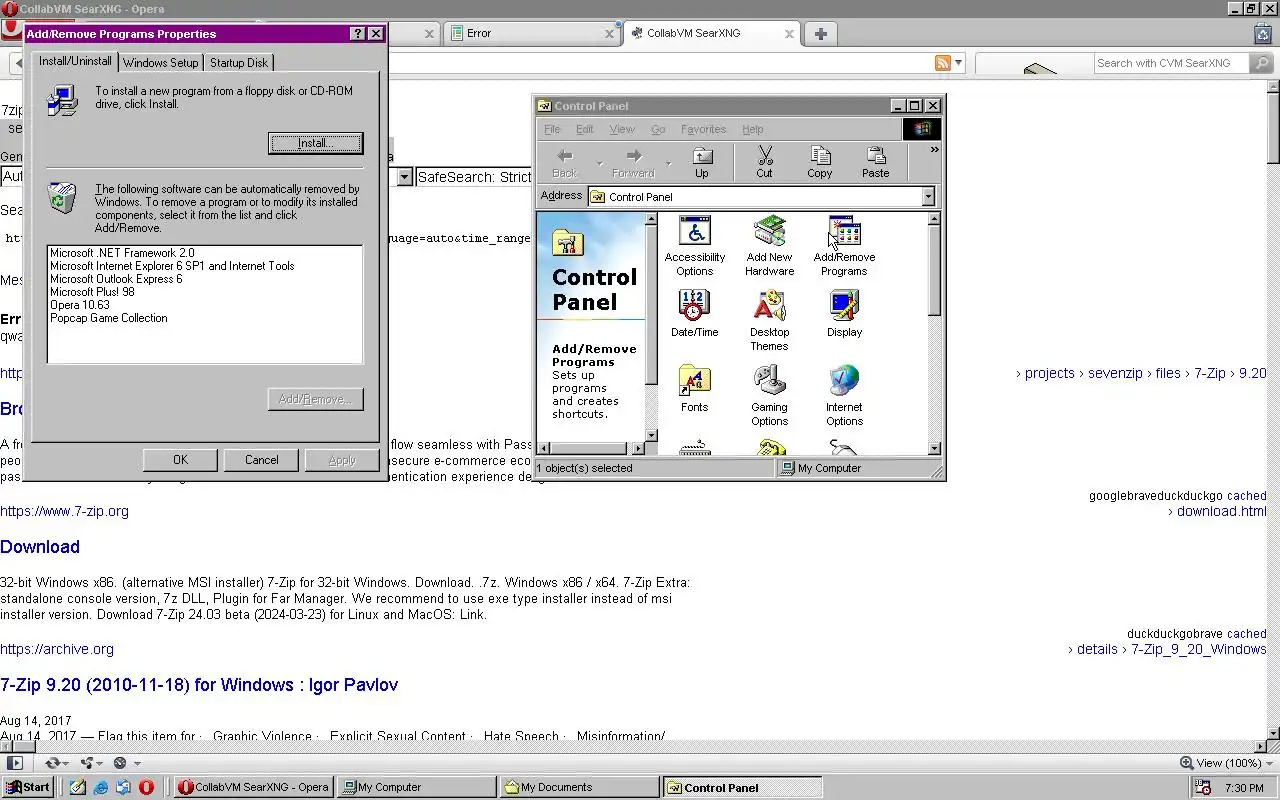Image resolution: width=1280 pixels, height=800 pixels.
Task: Open the File menu in Control Panel
Action: [x=552, y=129]
